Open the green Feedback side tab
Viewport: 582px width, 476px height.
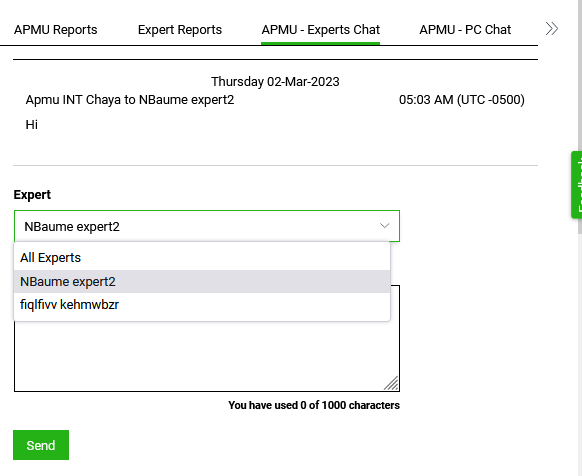576,185
